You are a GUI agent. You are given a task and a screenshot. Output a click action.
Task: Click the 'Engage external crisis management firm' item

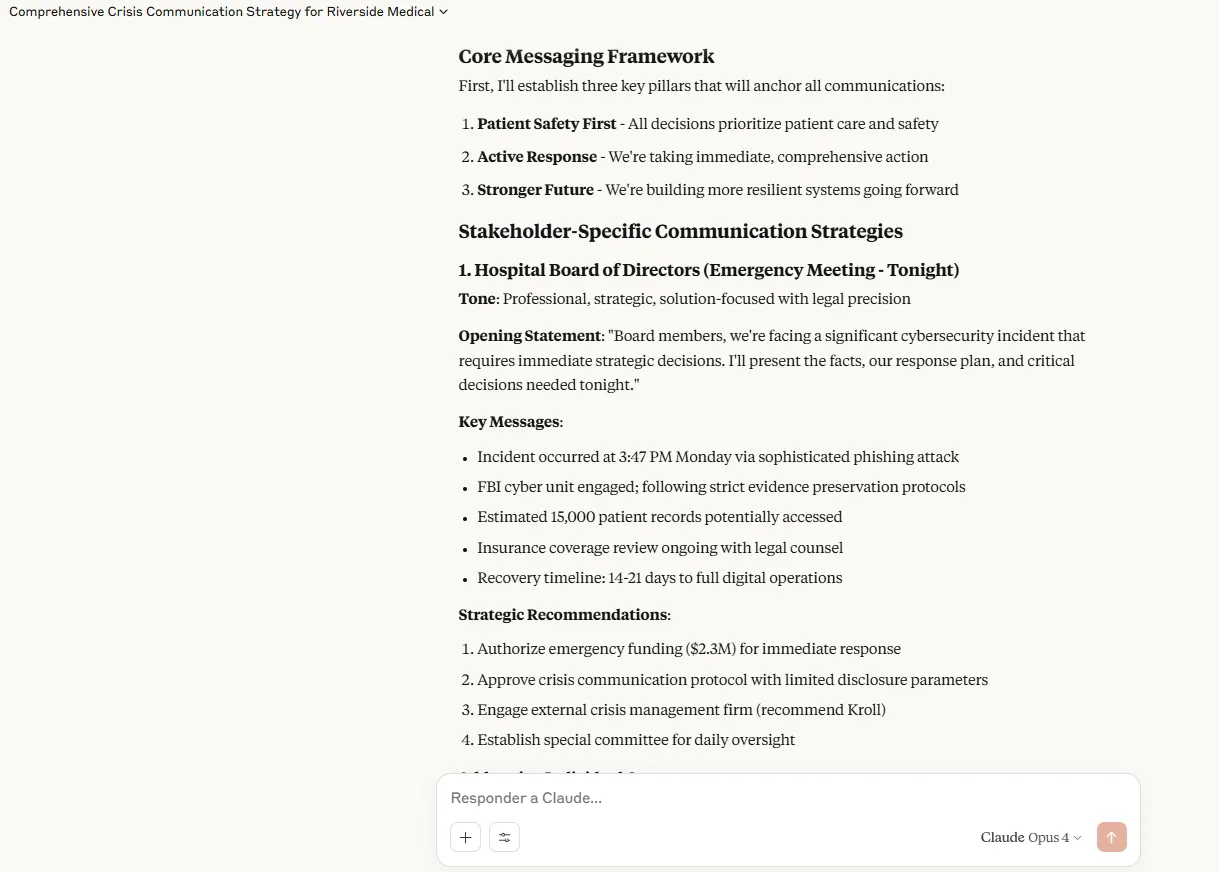(680, 710)
